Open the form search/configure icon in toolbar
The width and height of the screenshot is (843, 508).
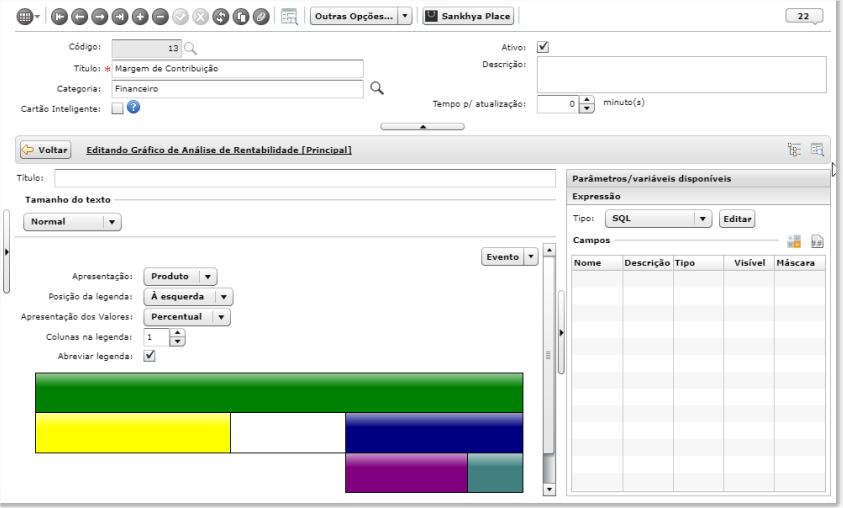click(289, 17)
